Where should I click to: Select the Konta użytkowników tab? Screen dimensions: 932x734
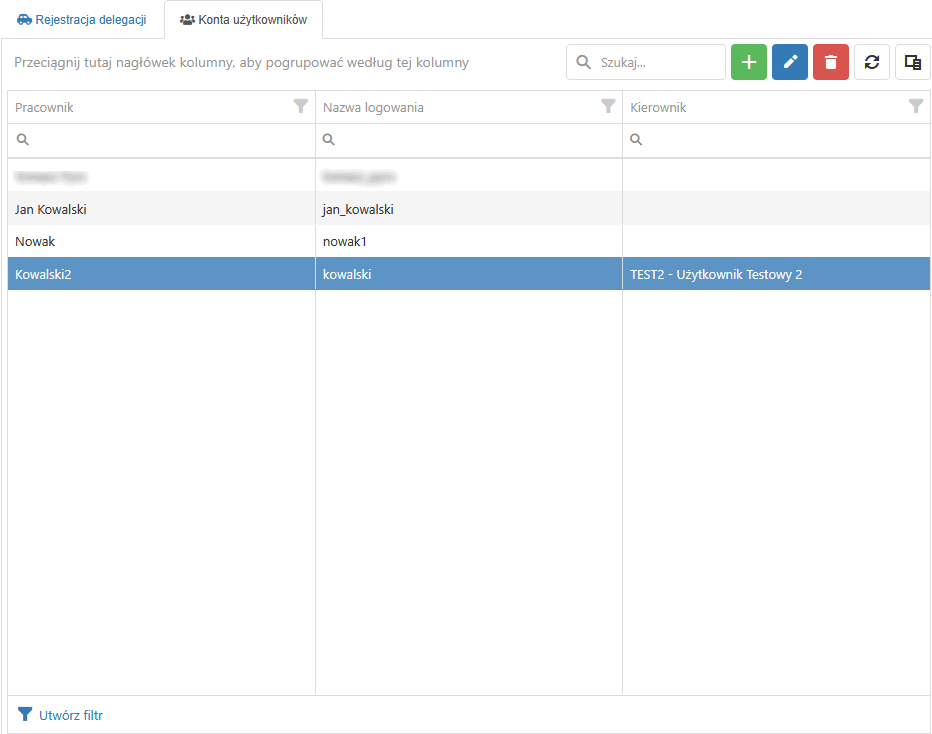click(x=243, y=20)
